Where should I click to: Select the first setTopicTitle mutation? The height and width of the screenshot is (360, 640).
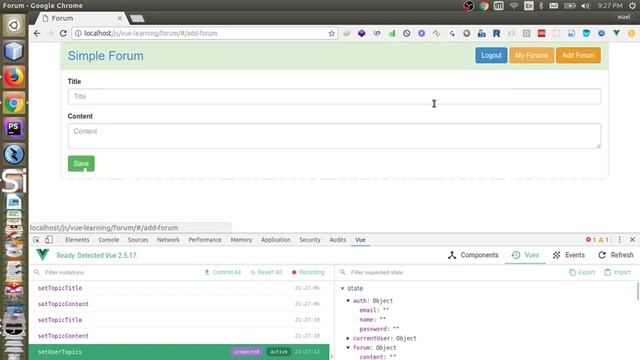point(179,288)
